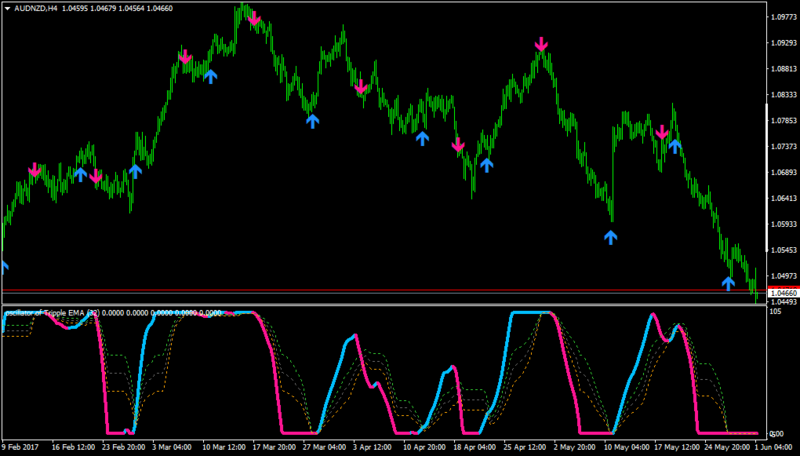Click the oscillator scale value 105
This screenshot has height=456, width=800.
[775, 311]
